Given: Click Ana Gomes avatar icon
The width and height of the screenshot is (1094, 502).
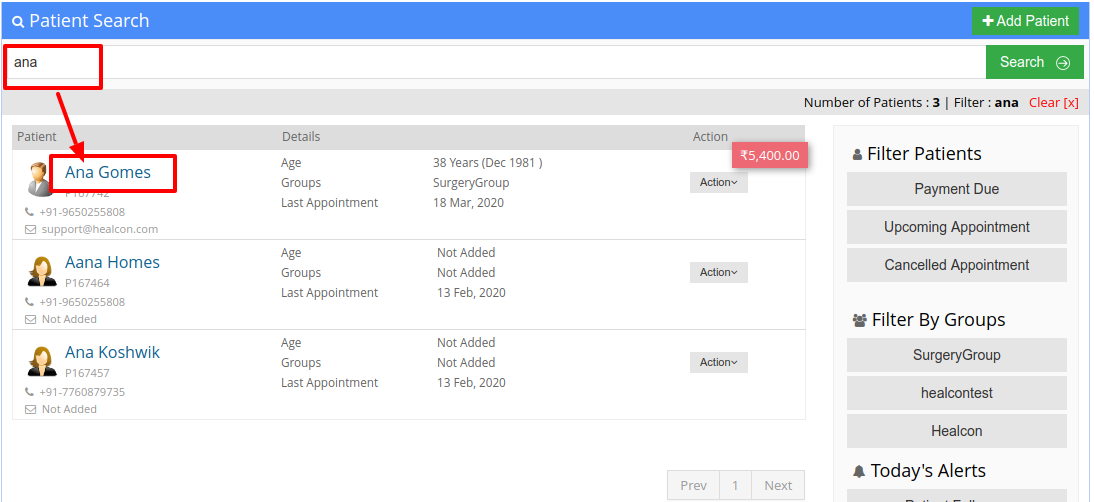Looking at the screenshot, I should click(41, 179).
